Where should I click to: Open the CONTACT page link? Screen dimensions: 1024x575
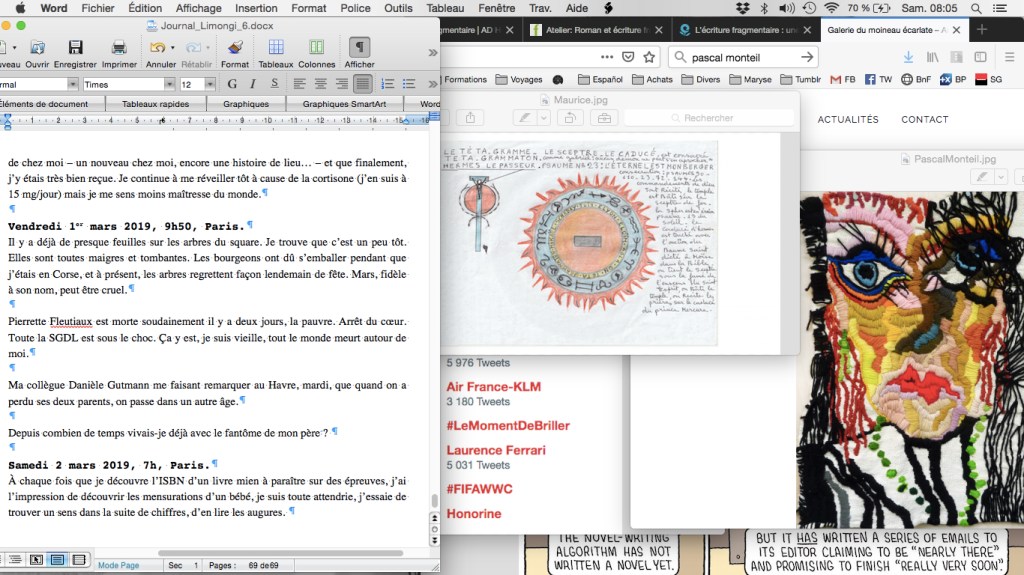pos(924,120)
